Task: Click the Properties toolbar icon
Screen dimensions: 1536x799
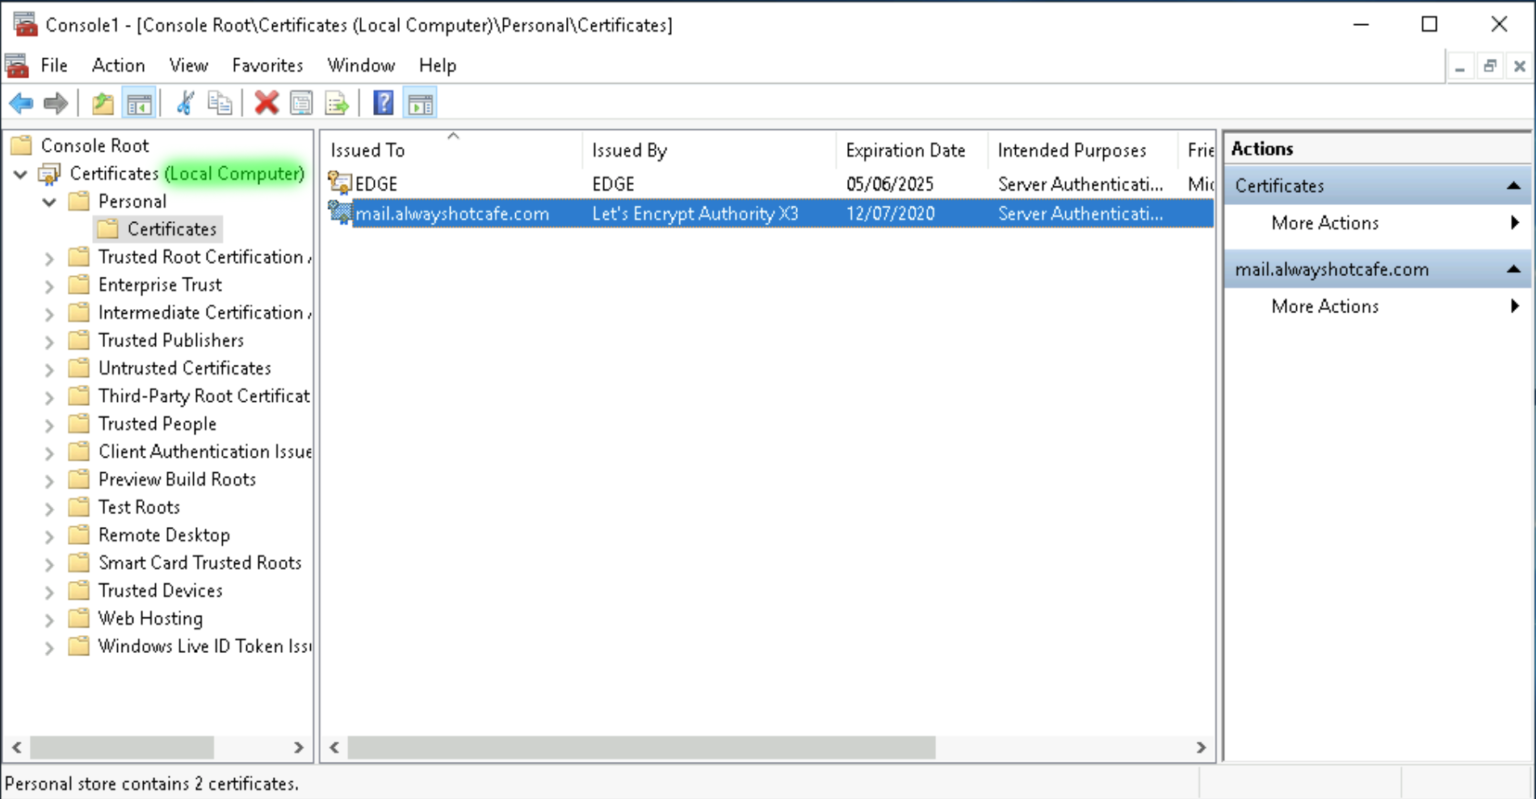Action: 301,102
